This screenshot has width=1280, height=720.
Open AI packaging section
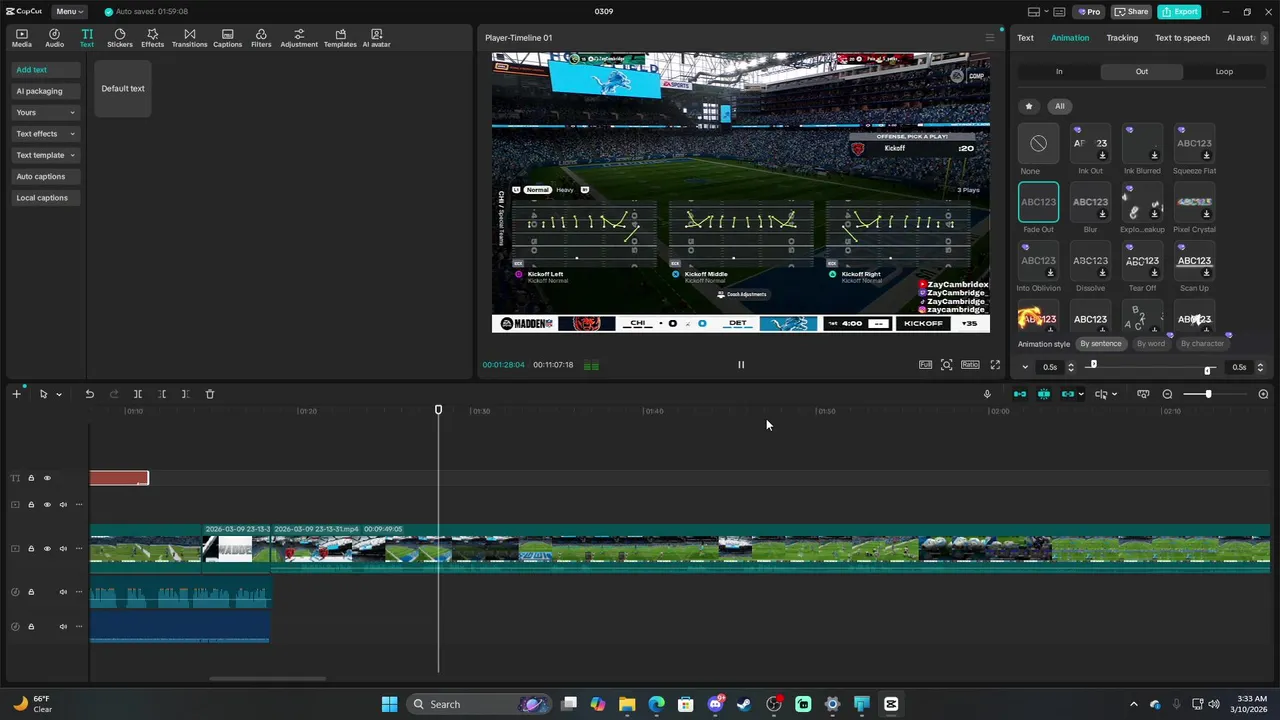(x=45, y=91)
